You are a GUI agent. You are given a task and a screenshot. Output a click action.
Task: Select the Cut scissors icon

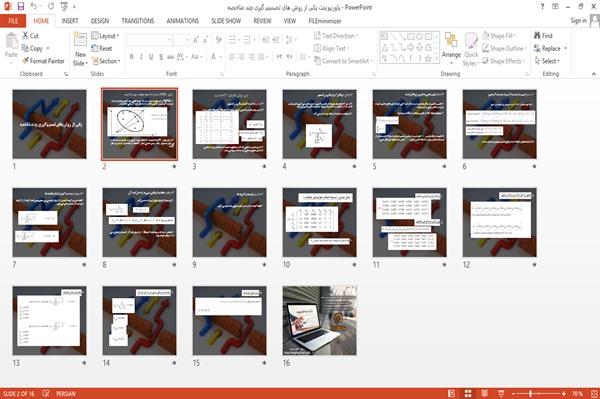pos(25,36)
